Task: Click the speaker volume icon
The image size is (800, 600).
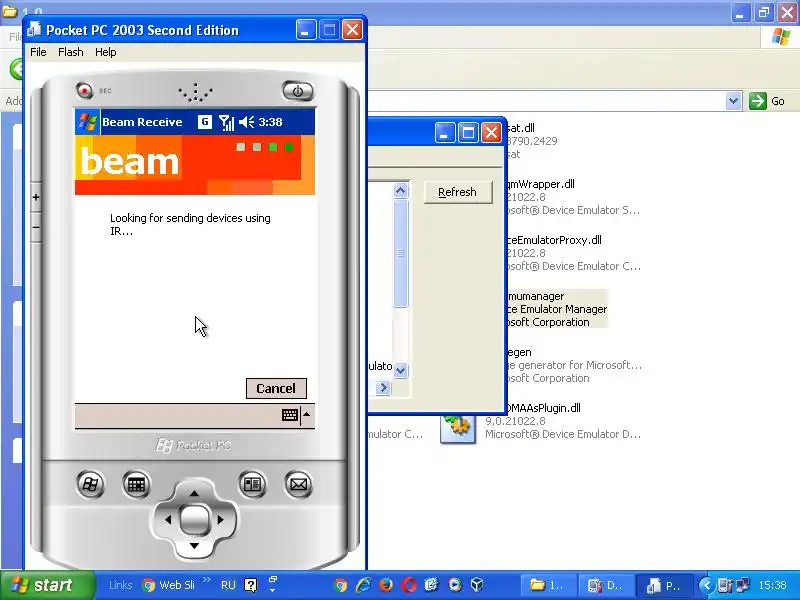Action: pyautogui.click(x=246, y=122)
